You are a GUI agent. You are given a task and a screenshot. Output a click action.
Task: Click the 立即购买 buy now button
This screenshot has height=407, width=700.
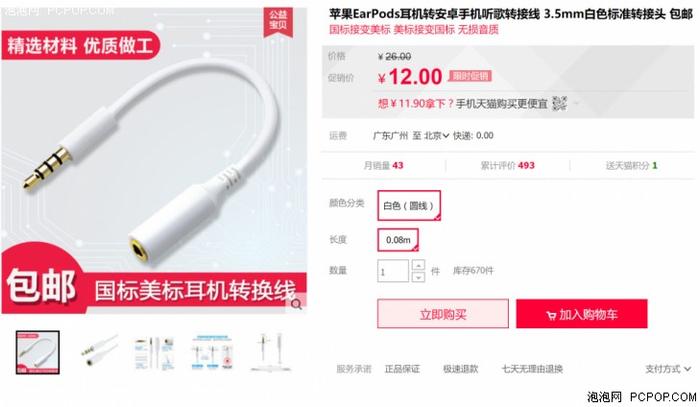coord(443,314)
